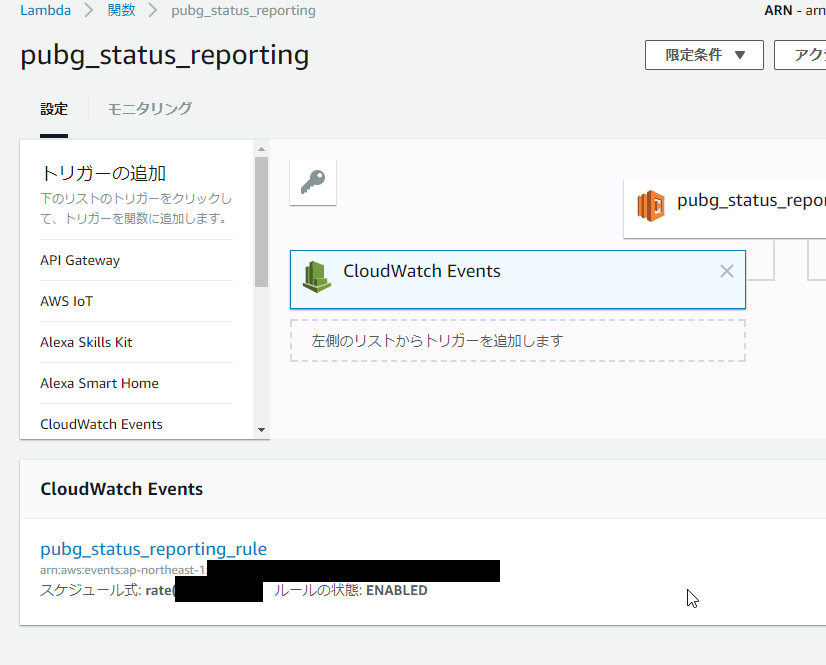826x665 pixels.
Task: Click trigger list scrollbar down arrow
Action: tap(261, 430)
